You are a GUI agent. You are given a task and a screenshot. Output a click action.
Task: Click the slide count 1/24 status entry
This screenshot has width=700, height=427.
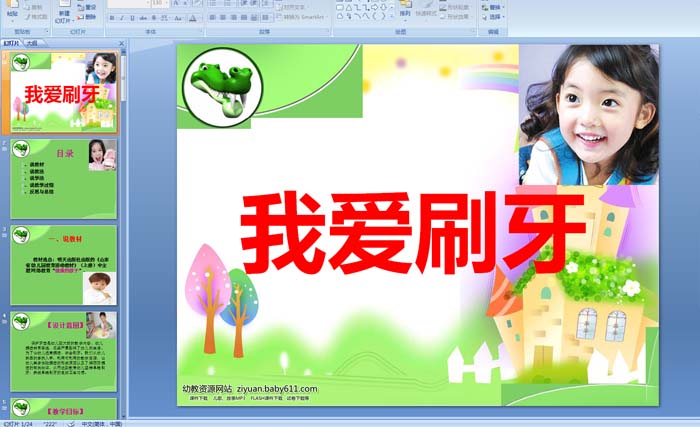click(18, 424)
